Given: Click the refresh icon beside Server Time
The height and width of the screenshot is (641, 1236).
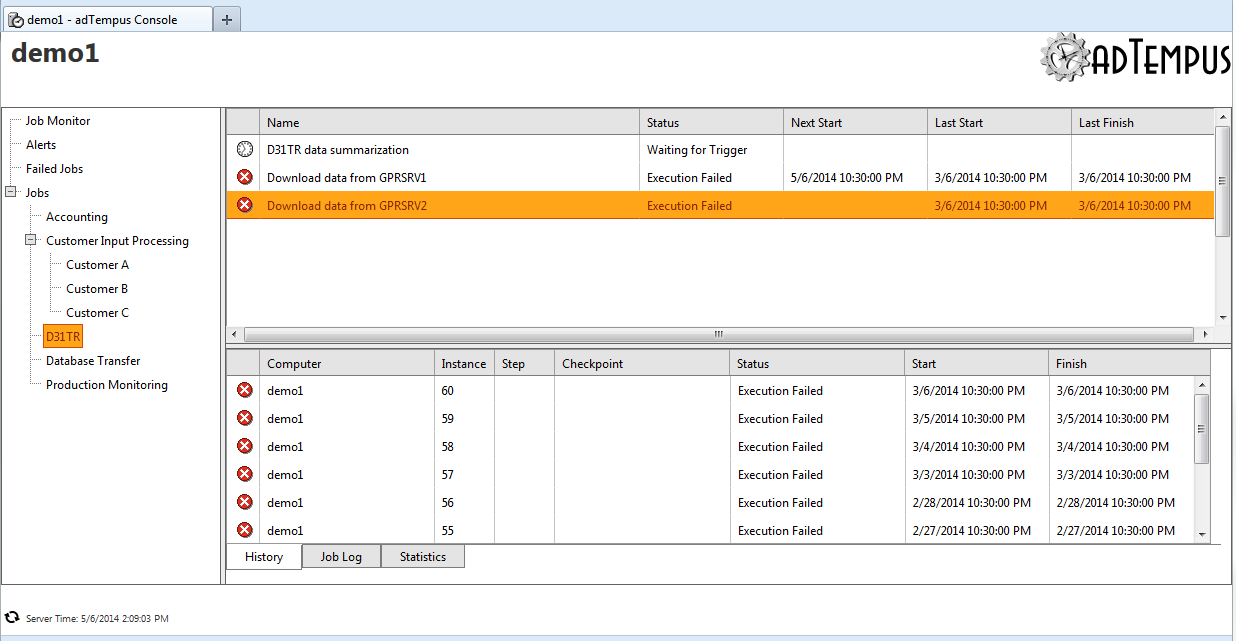Looking at the screenshot, I should coord(13,619).
